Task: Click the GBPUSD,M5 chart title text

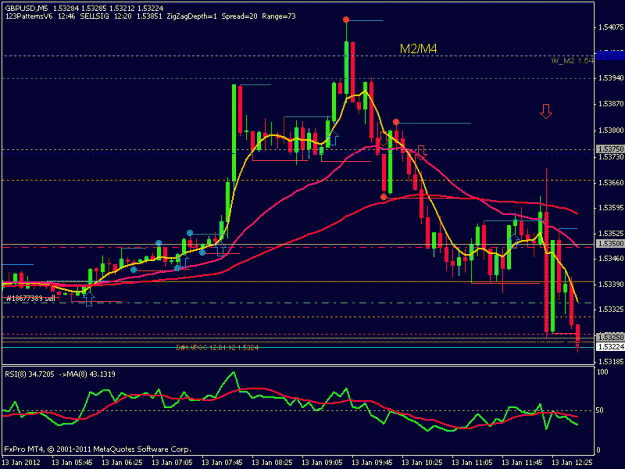Action: tap(24, 8)
